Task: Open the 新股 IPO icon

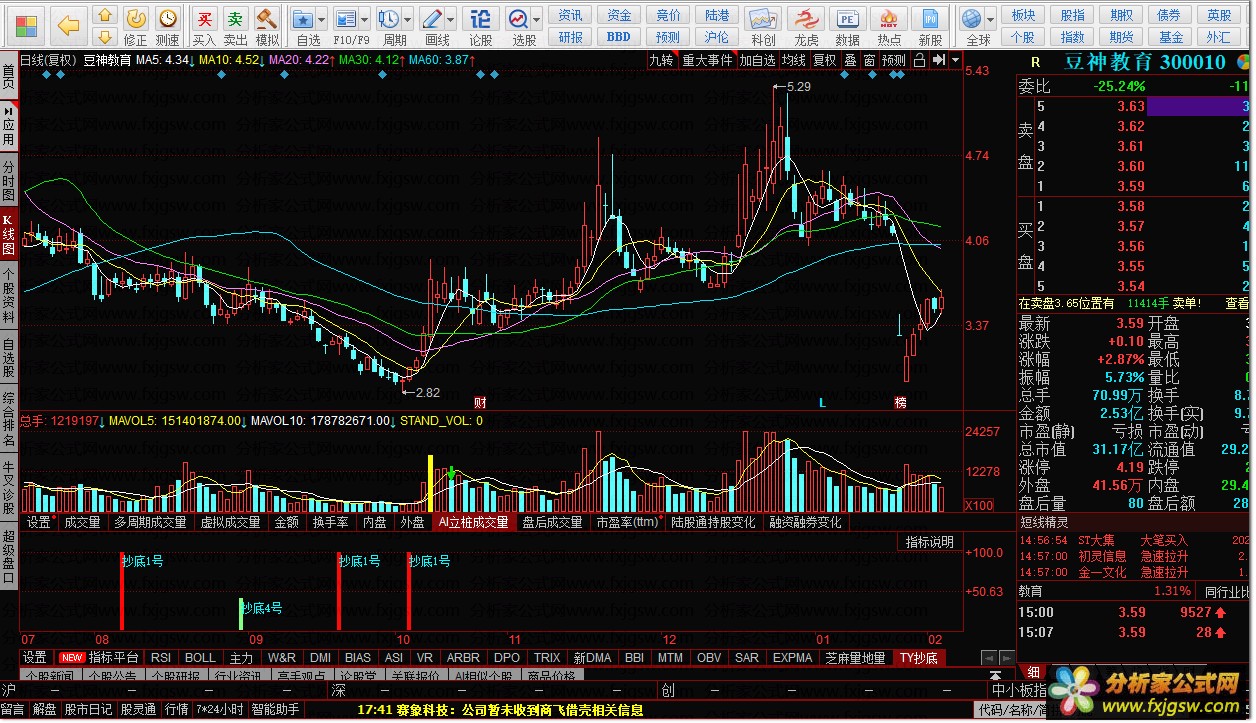Action: (930, 18)
